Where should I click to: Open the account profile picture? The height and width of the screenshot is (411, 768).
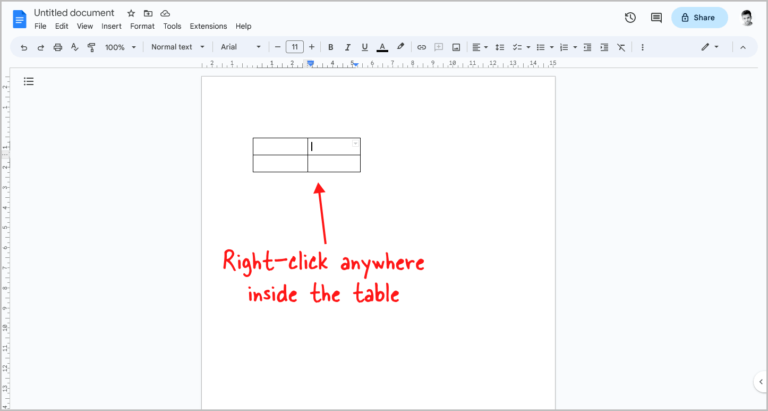[x=747, y=18]
